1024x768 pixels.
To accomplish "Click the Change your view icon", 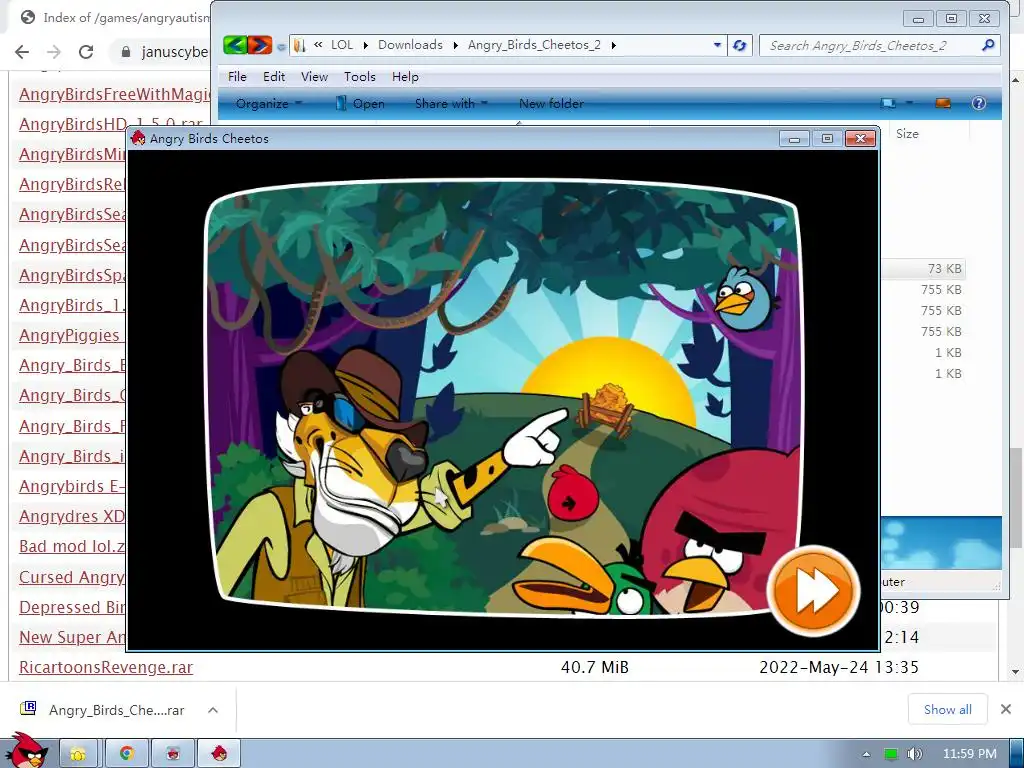I will coord(888,103).
